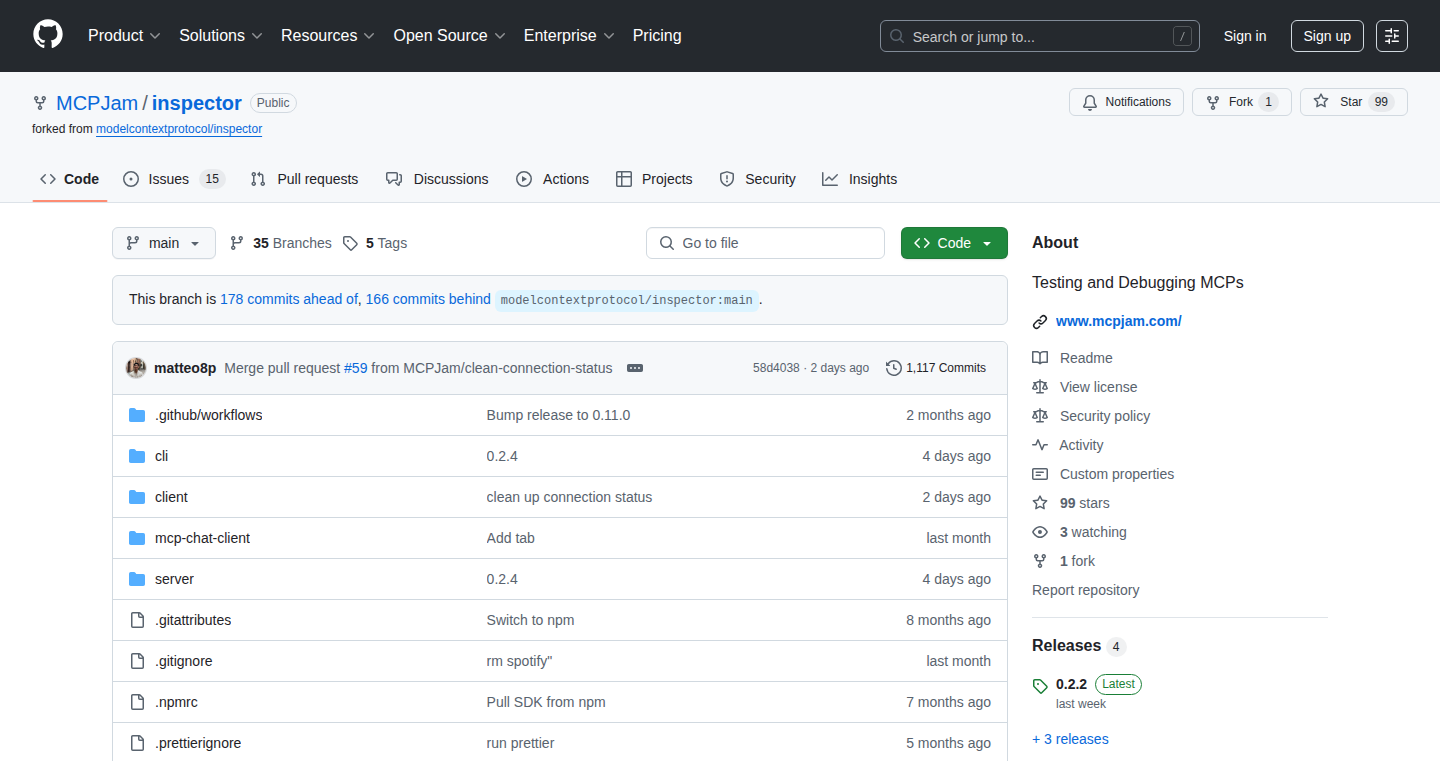Open the main branch selector dropdown
This screenshot has height=761, width=1440.
pyautogui.click(x=164, y=243)
